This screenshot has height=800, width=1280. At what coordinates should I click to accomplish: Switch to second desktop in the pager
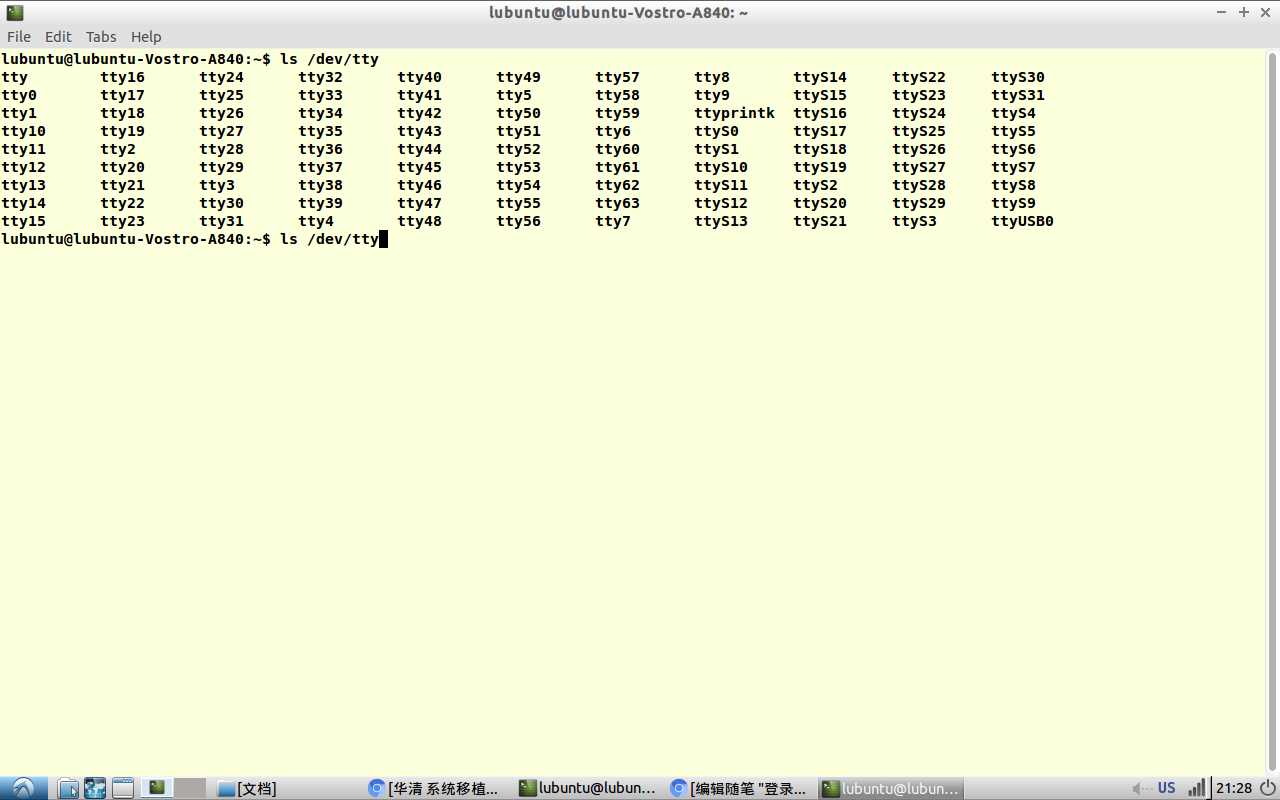point(190,788)
